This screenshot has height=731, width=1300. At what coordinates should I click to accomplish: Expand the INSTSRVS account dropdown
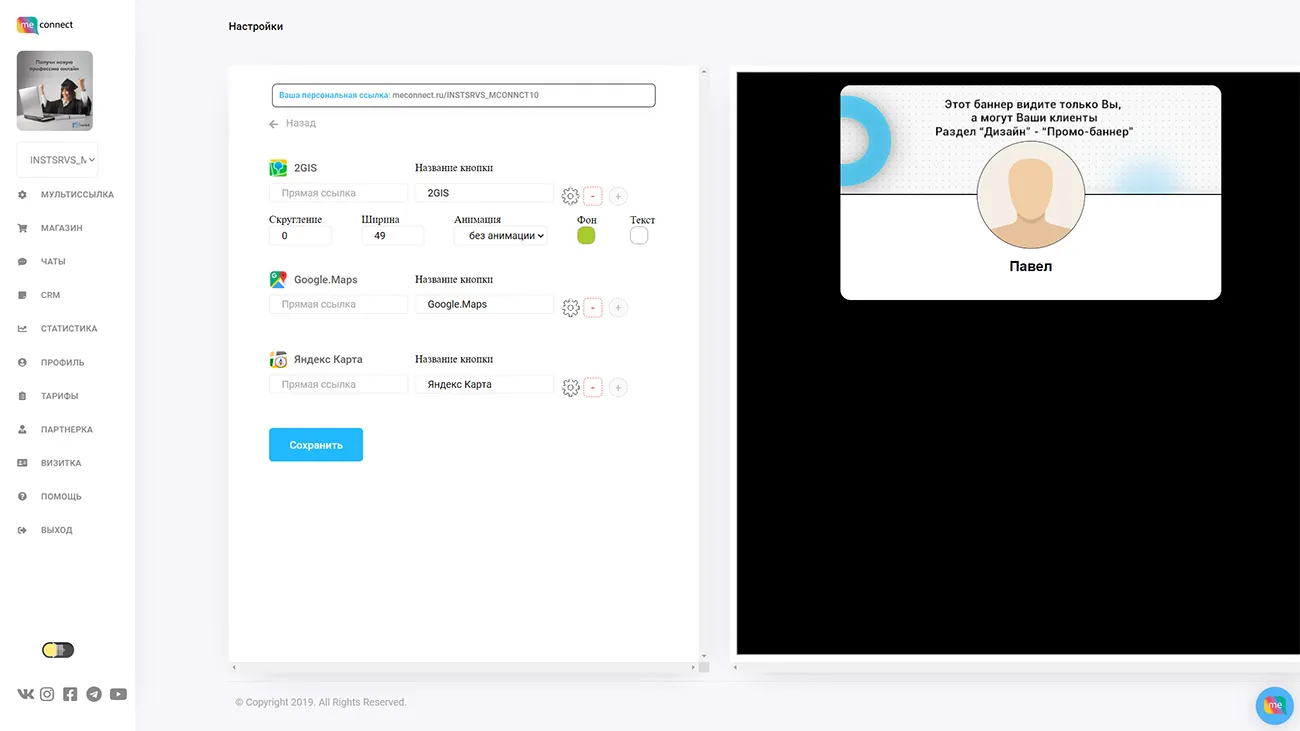point(57,160)
